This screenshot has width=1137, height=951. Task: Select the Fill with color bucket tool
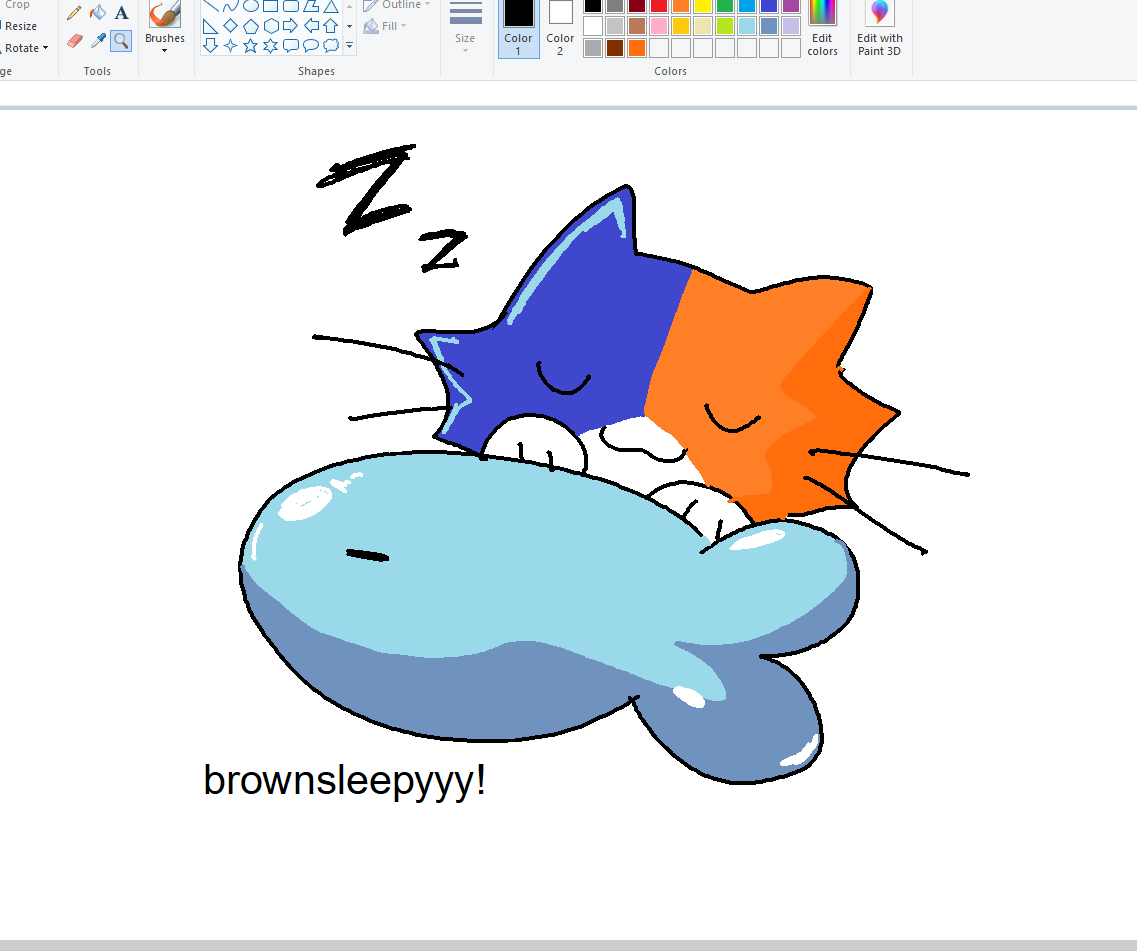coord(98,13)
